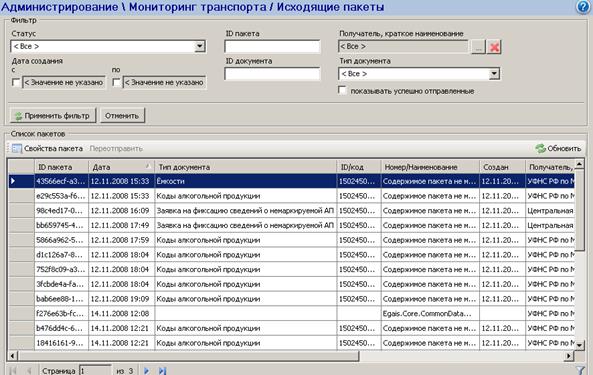Click the horizontal scrollbar thumb
593x375 pixels.
click(188, 356)
